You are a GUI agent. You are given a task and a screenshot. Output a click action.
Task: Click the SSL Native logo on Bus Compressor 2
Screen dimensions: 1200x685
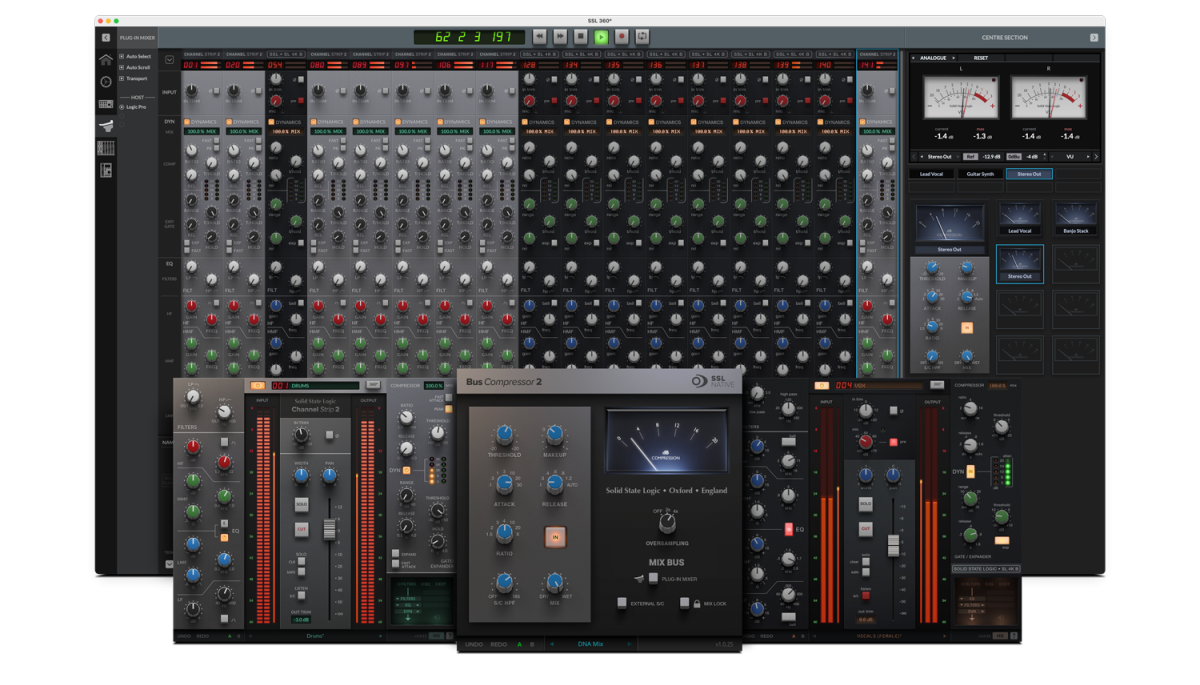tap(711, 381)
